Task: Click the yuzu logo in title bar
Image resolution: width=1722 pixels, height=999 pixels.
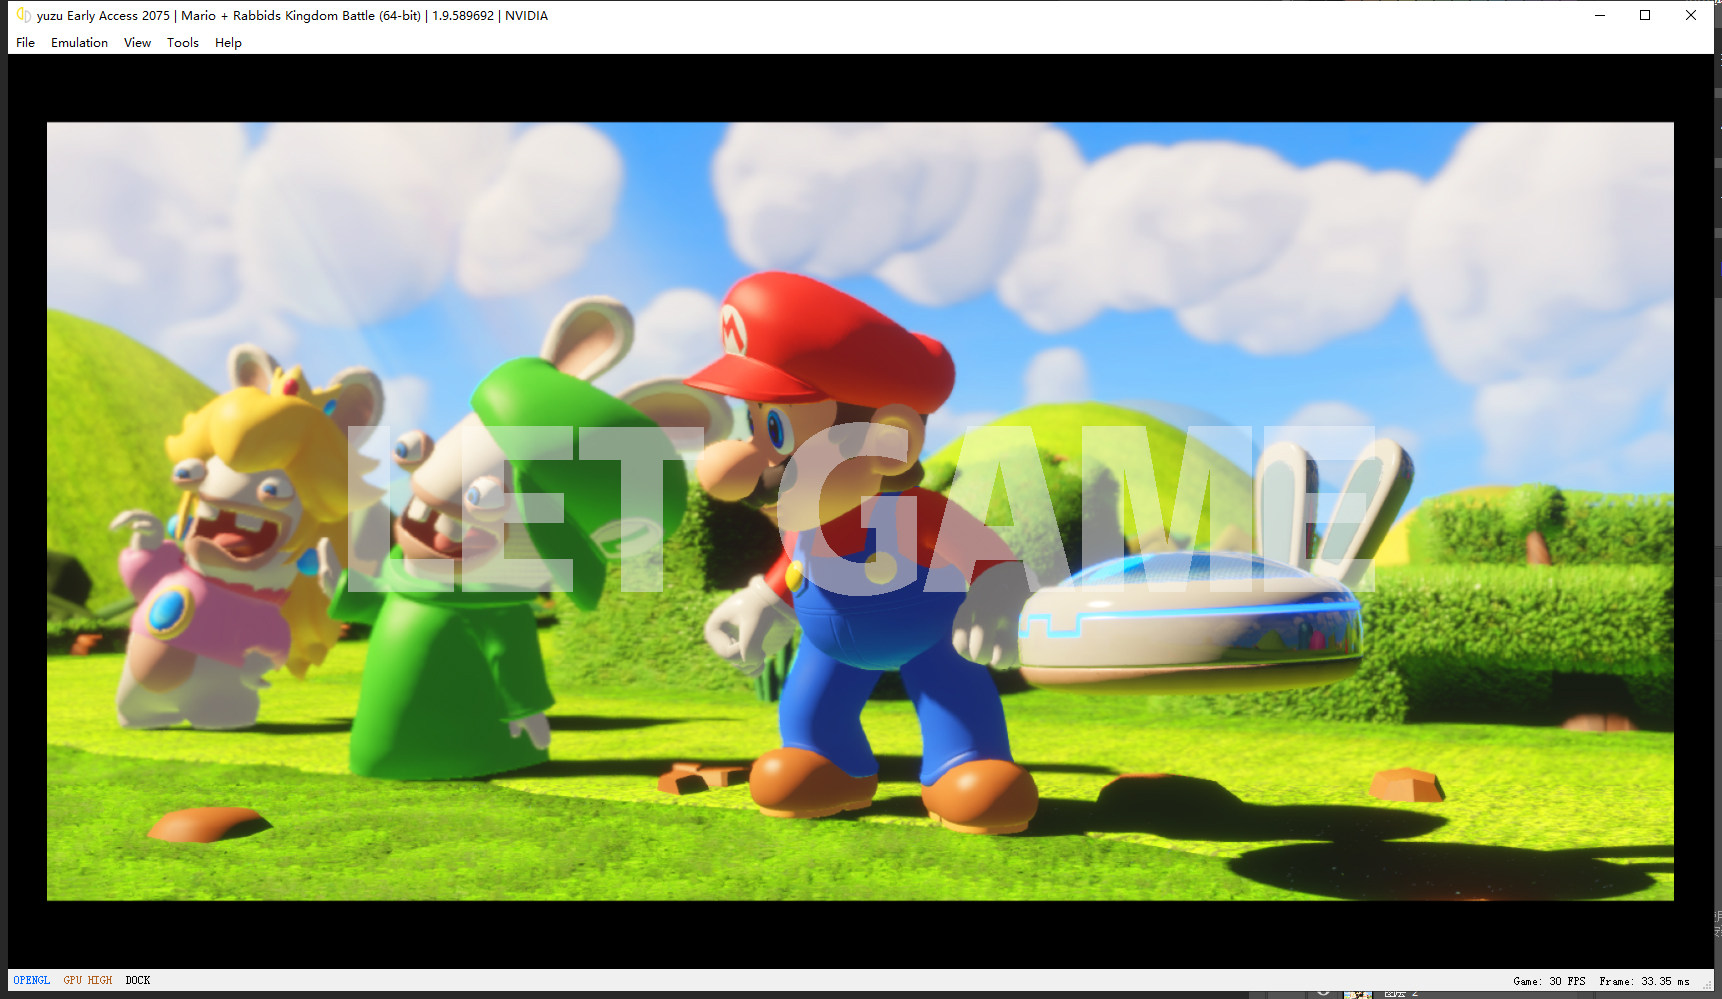Action: coord(23,15)
